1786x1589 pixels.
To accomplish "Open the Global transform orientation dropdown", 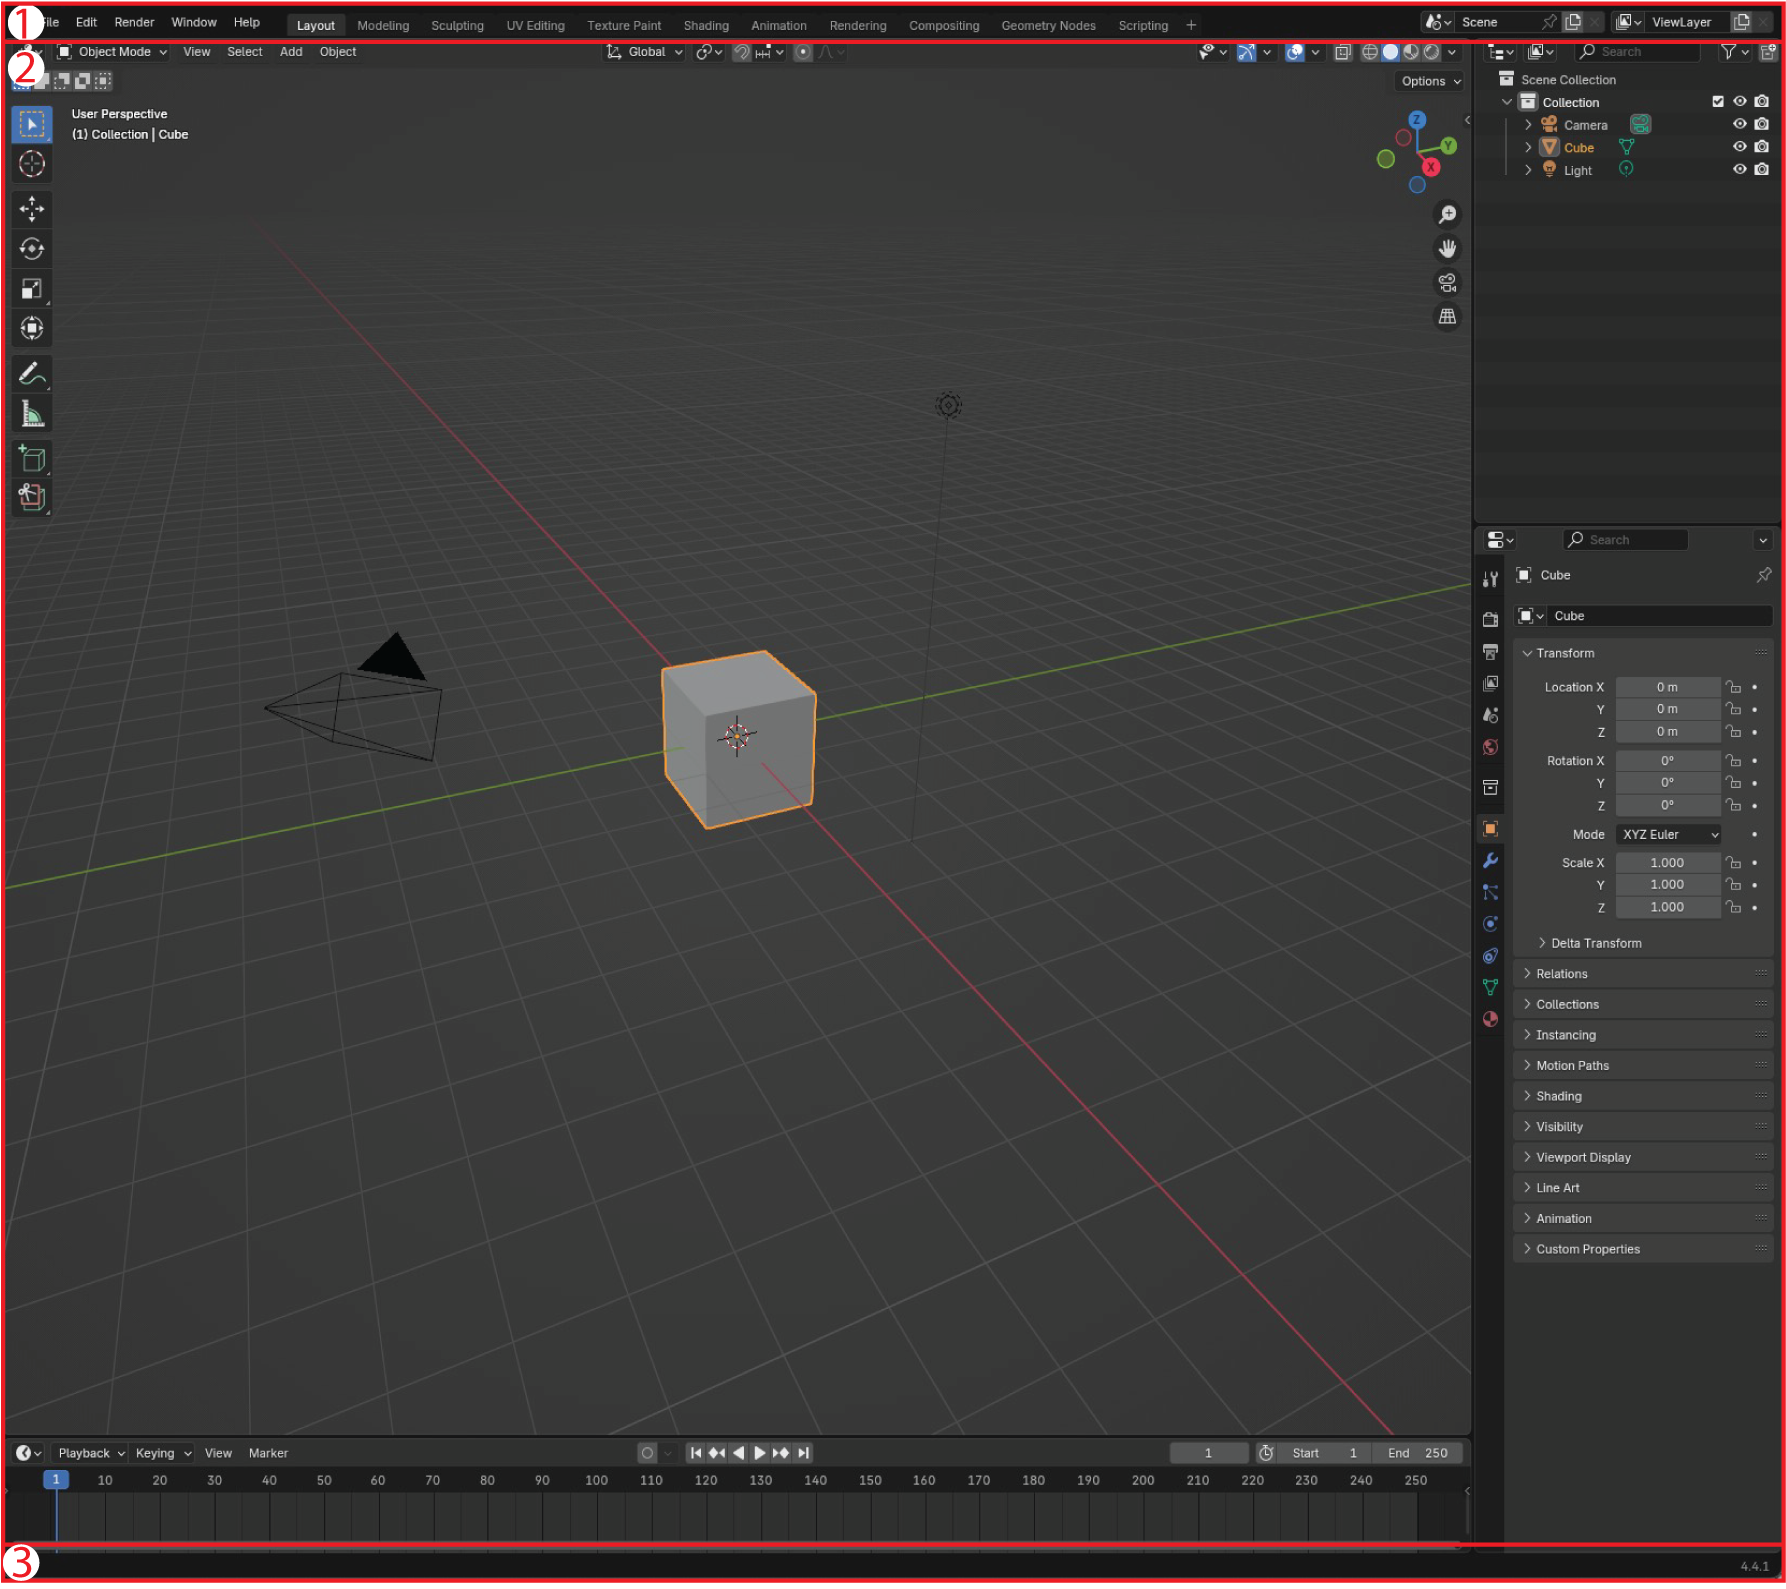I will [645, 52].
